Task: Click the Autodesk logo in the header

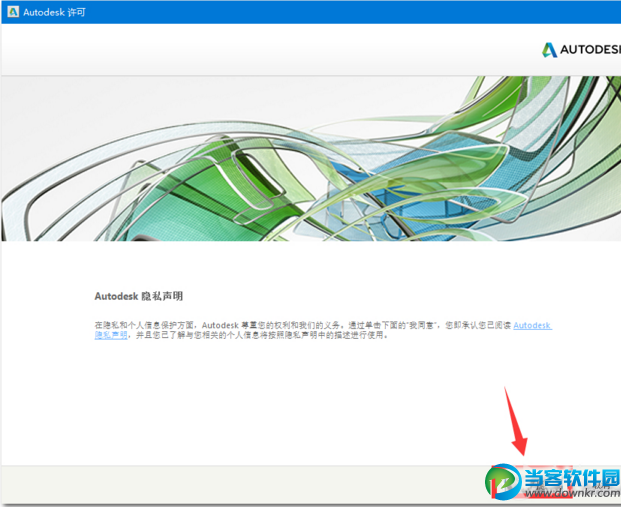Action: point(581,50)
